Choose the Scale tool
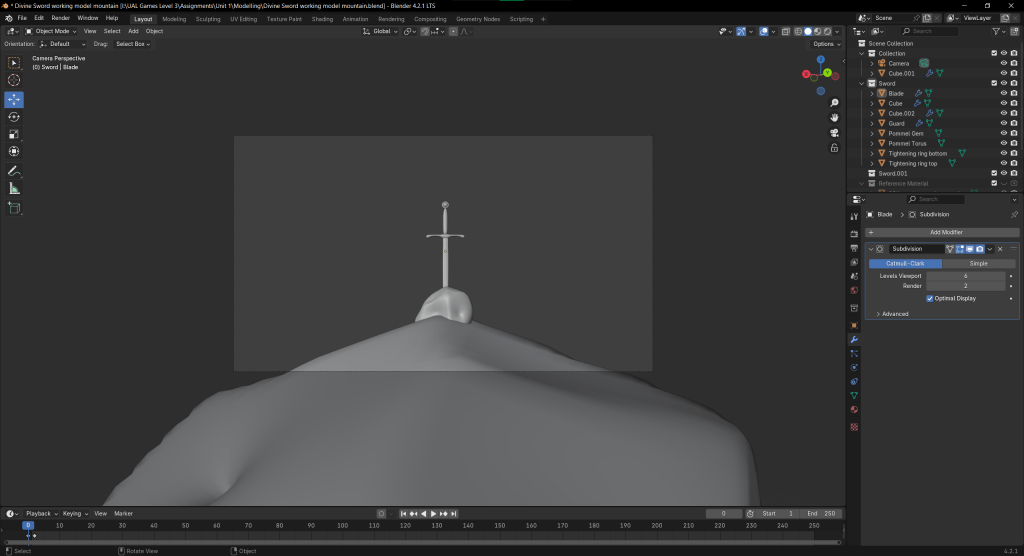This screenshot has width=1024, height=556. 14,134
